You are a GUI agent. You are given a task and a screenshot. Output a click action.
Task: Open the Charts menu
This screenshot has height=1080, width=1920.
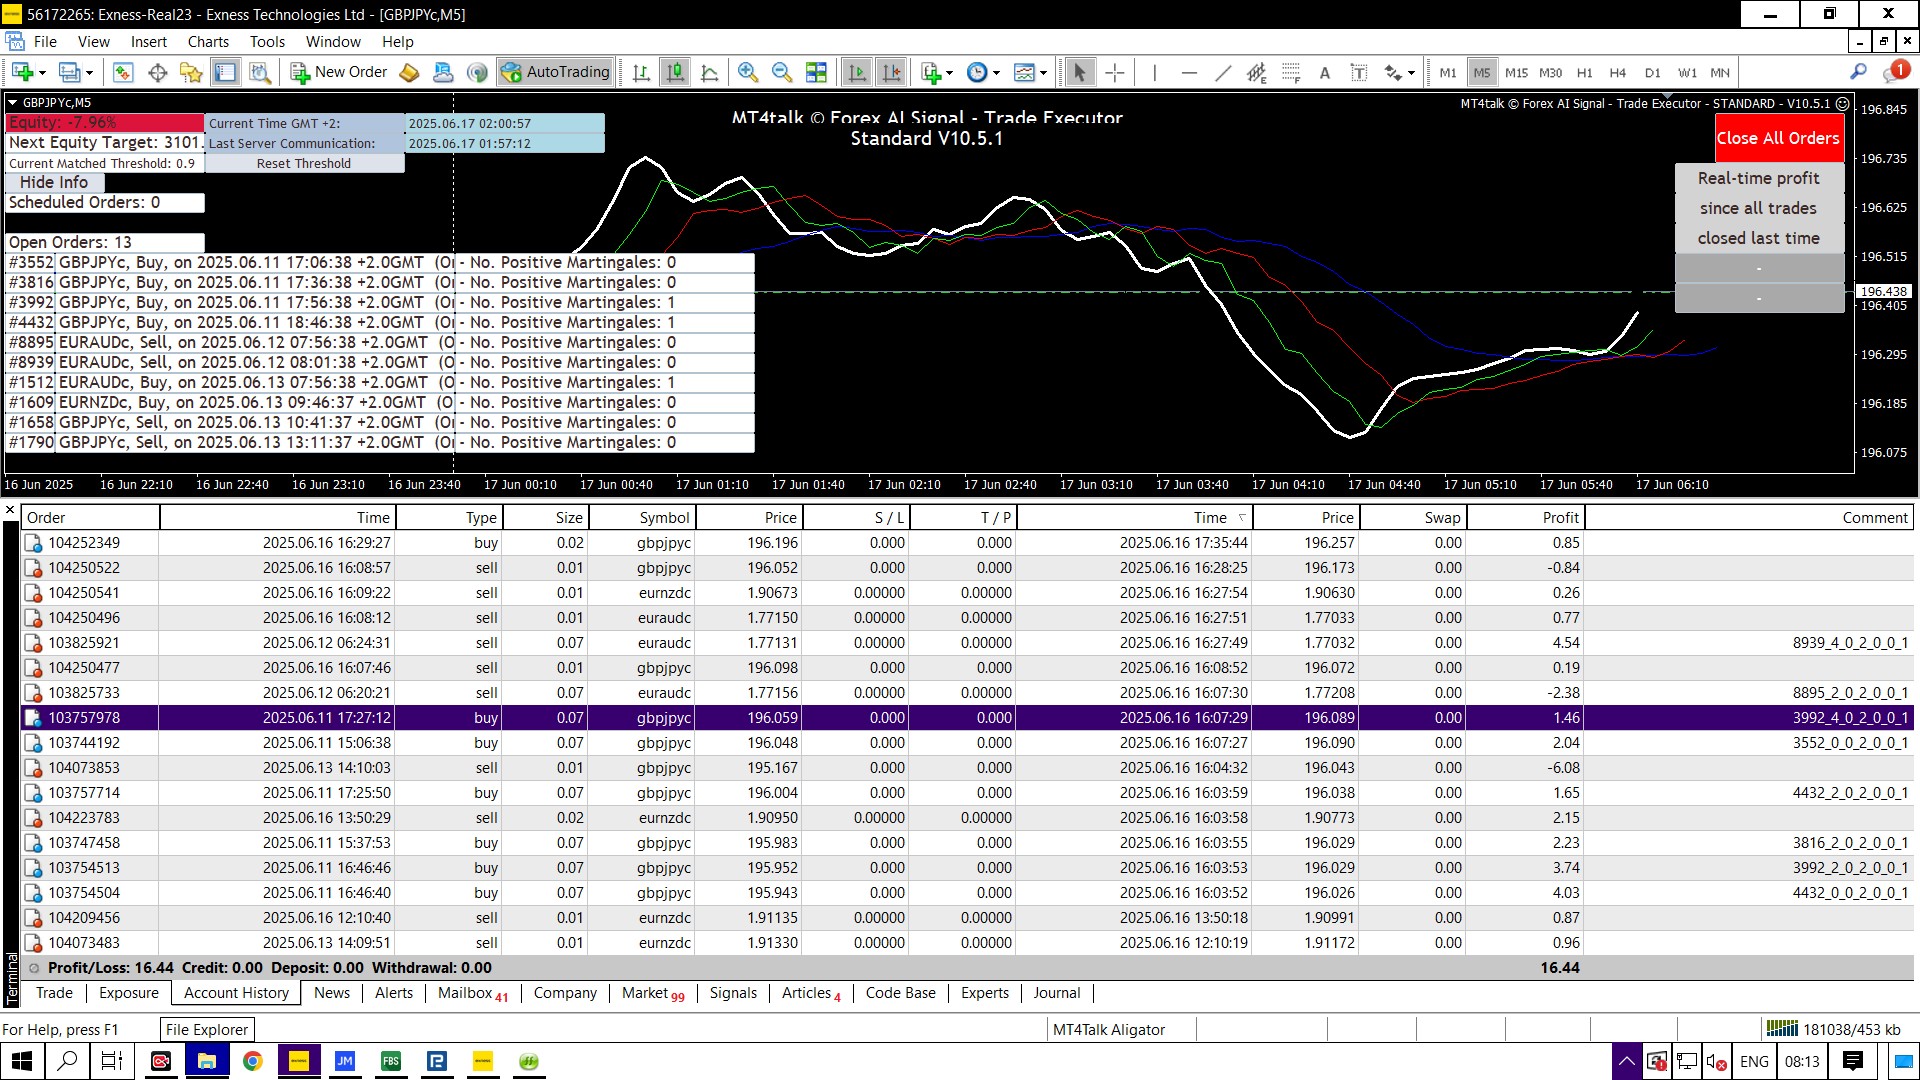pyautogui.click(x=207, y=42)
